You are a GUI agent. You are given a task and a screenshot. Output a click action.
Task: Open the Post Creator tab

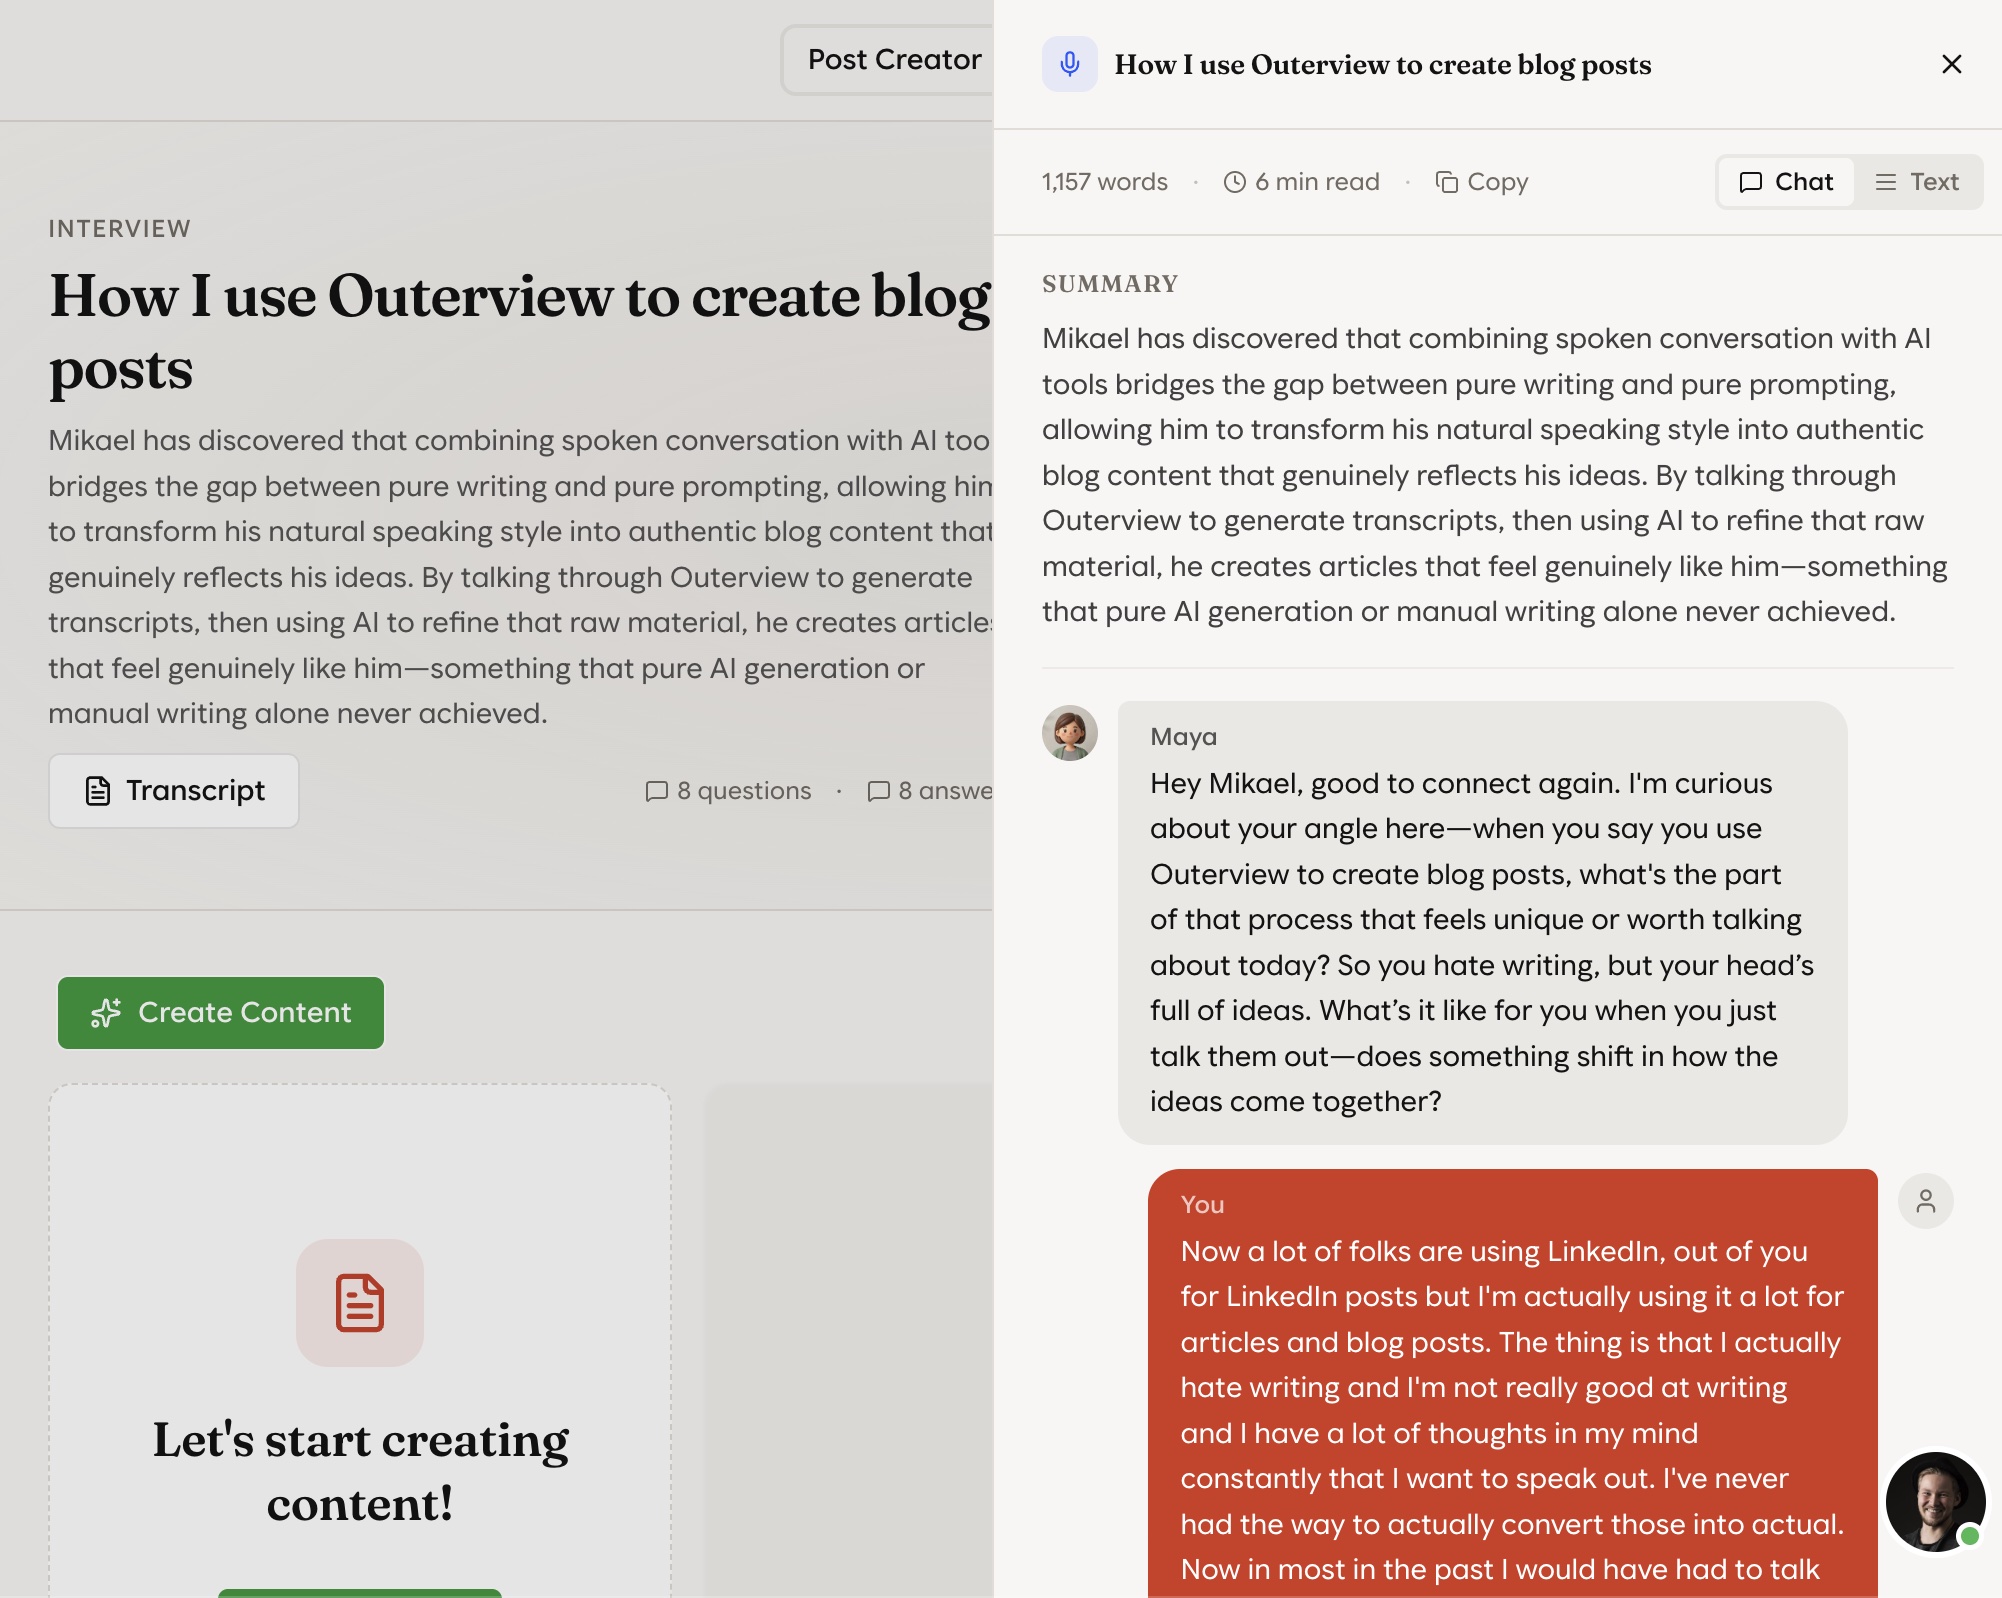pos(889,60)
